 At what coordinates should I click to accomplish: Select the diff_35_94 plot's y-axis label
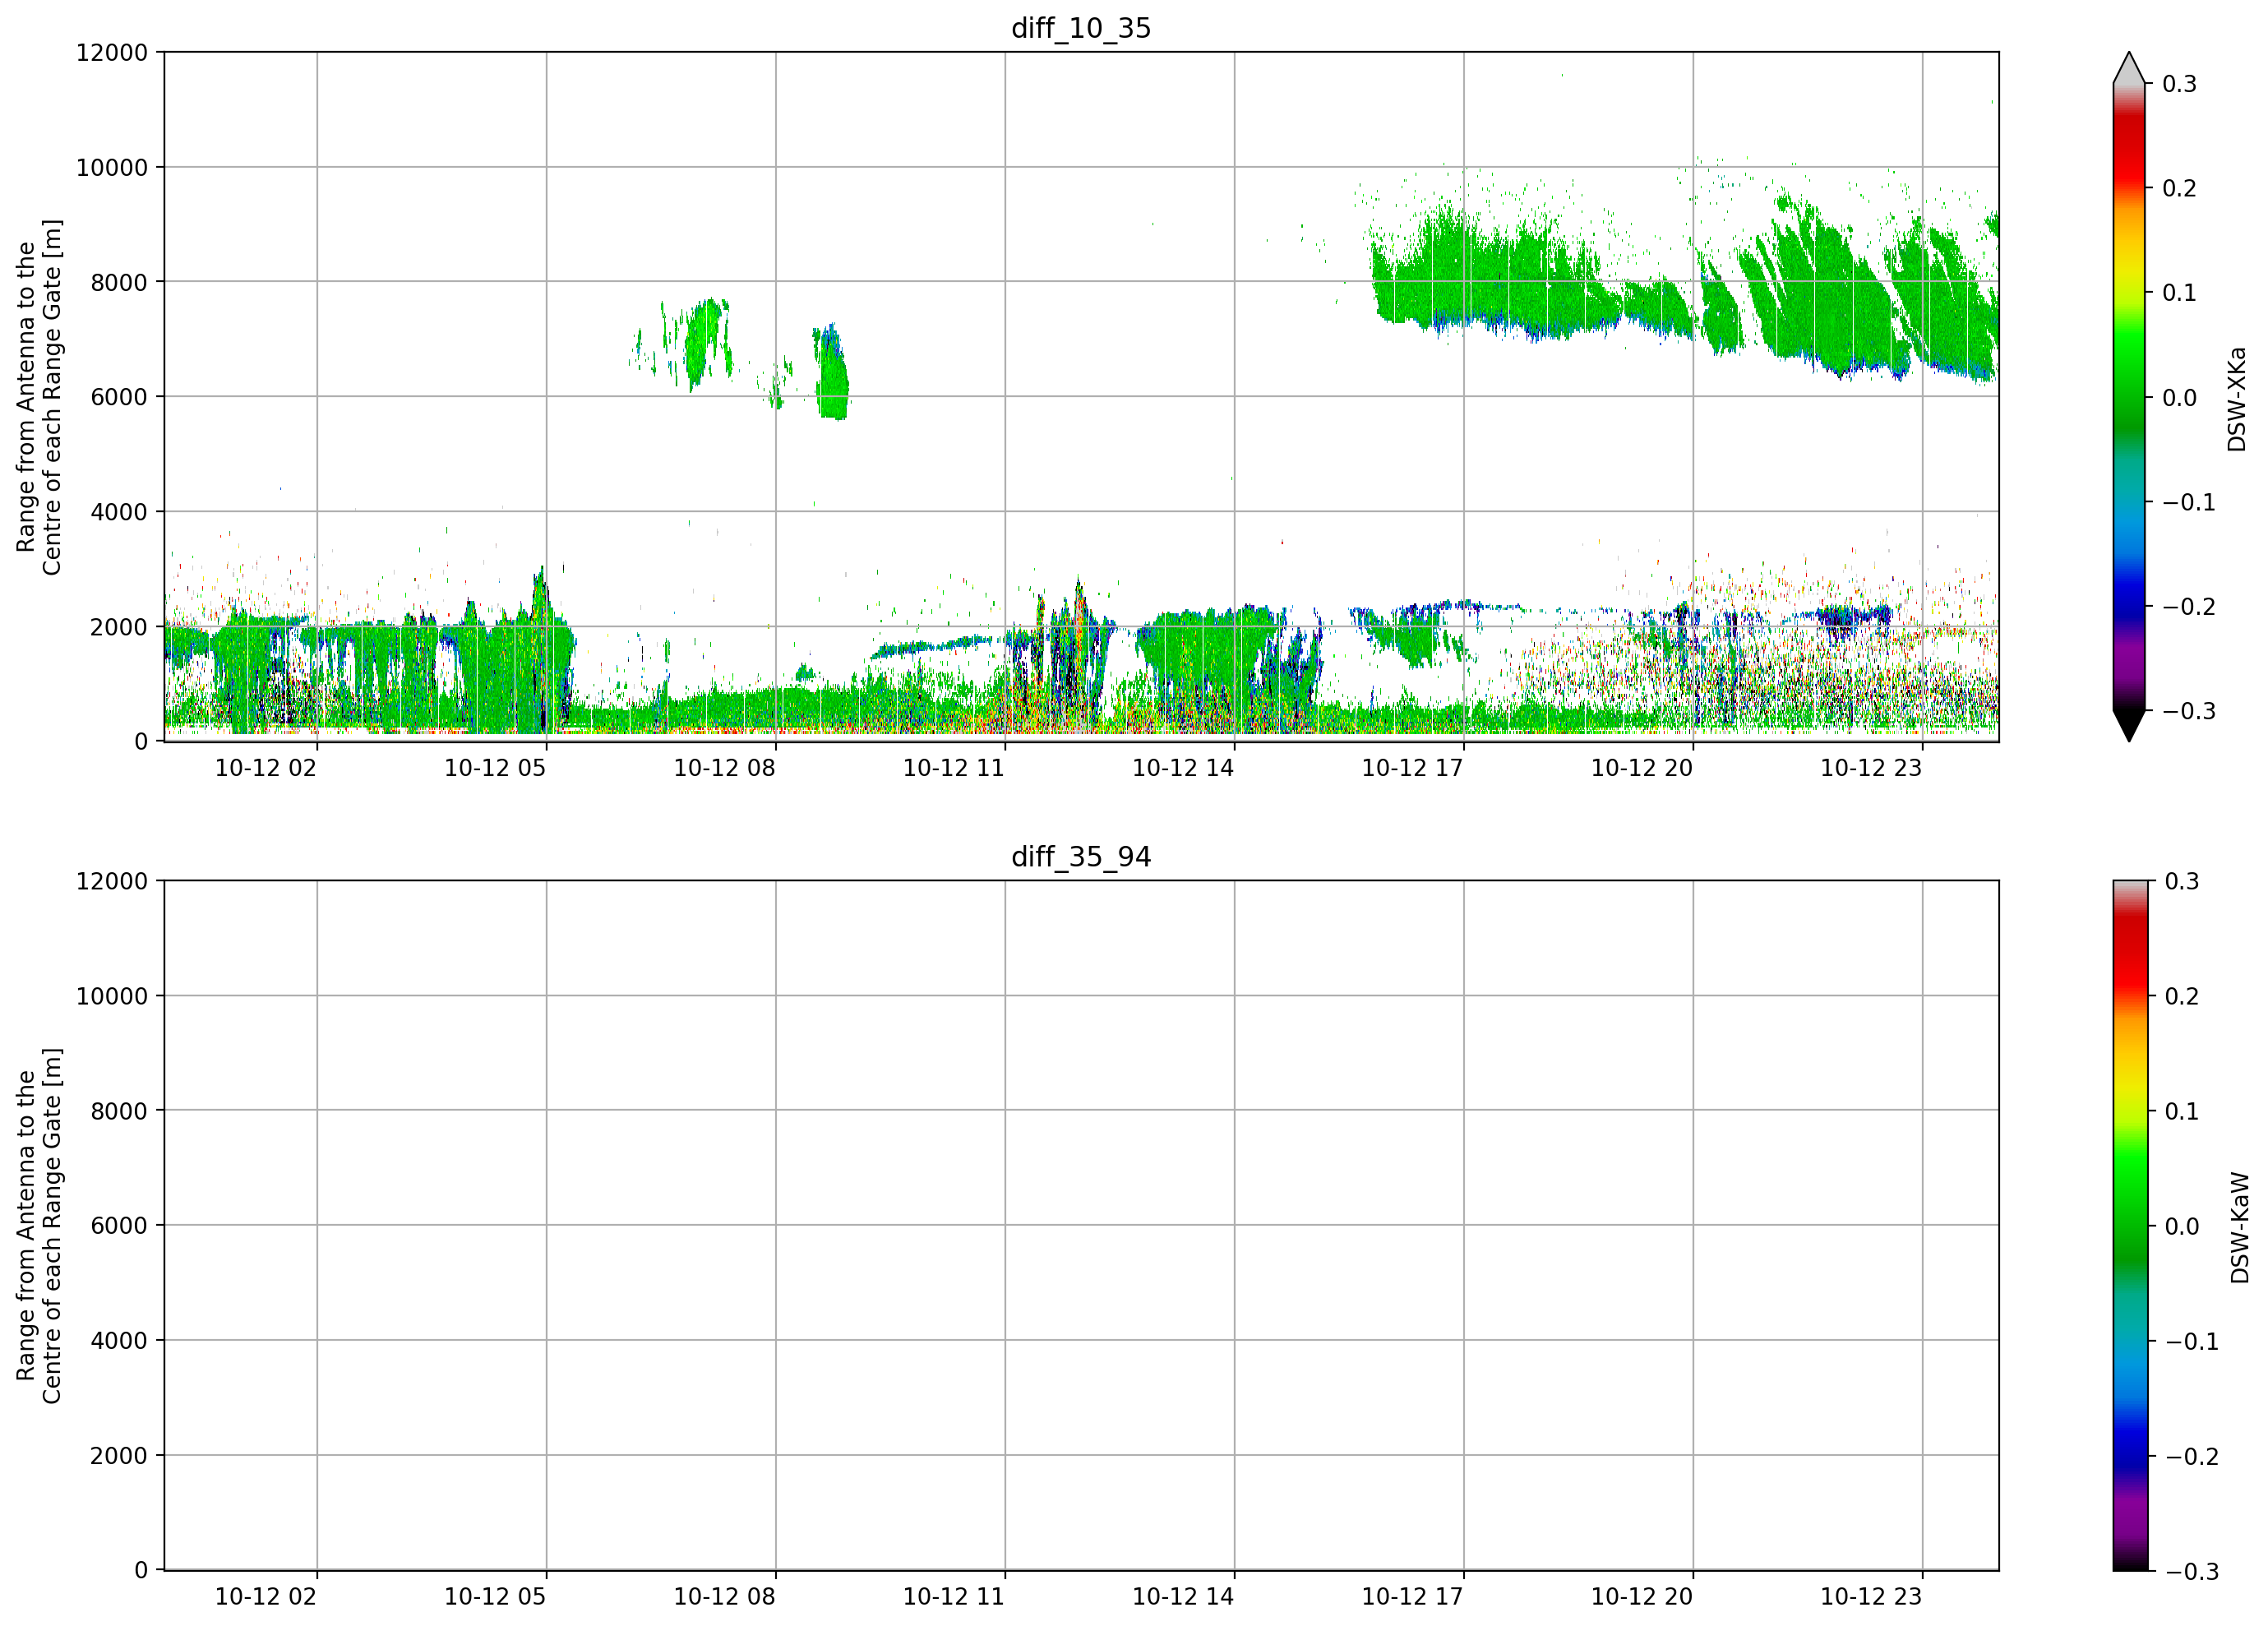coord(39,1226)
